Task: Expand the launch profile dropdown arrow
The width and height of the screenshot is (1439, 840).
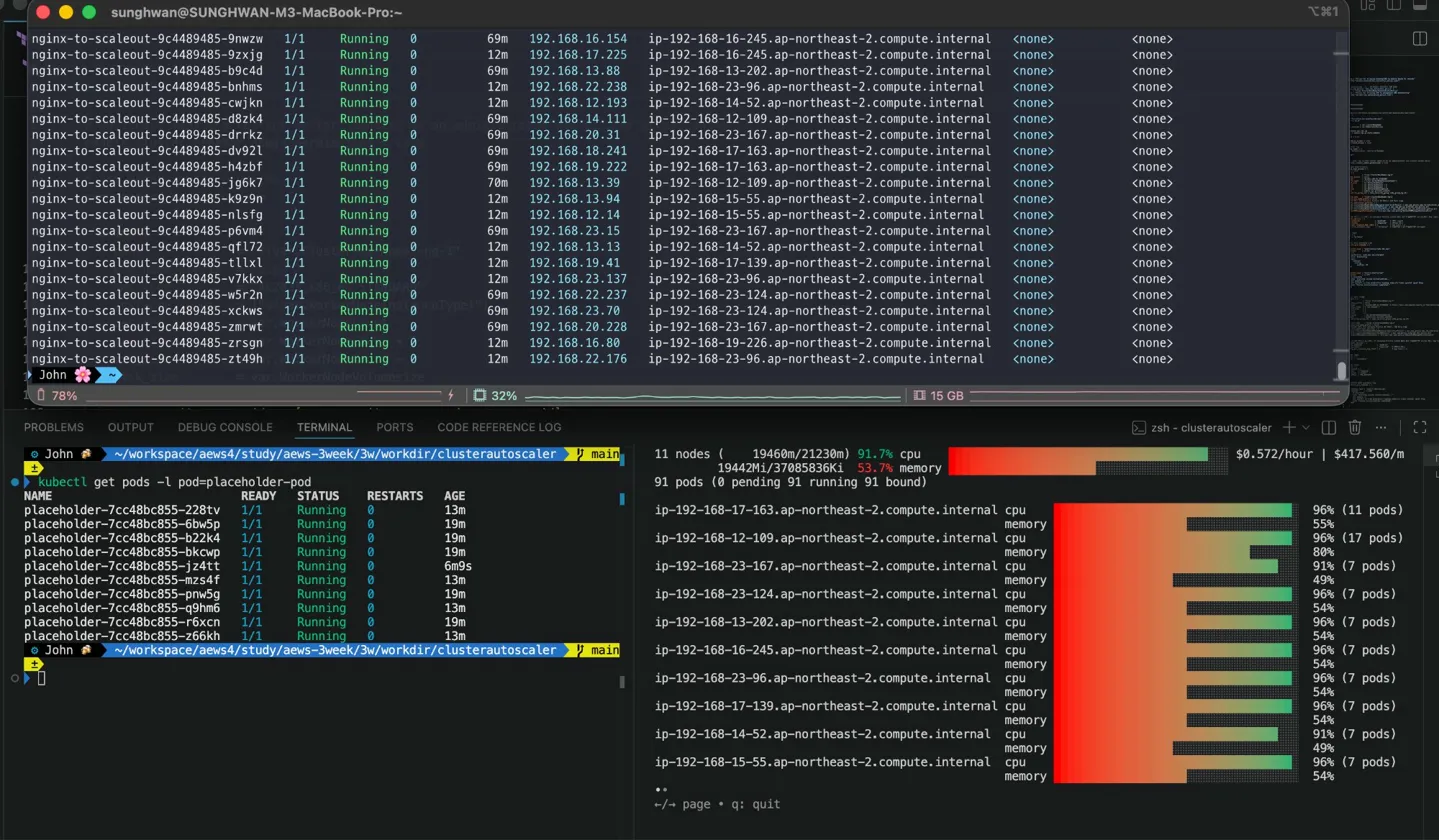Action: [1306, 427]
